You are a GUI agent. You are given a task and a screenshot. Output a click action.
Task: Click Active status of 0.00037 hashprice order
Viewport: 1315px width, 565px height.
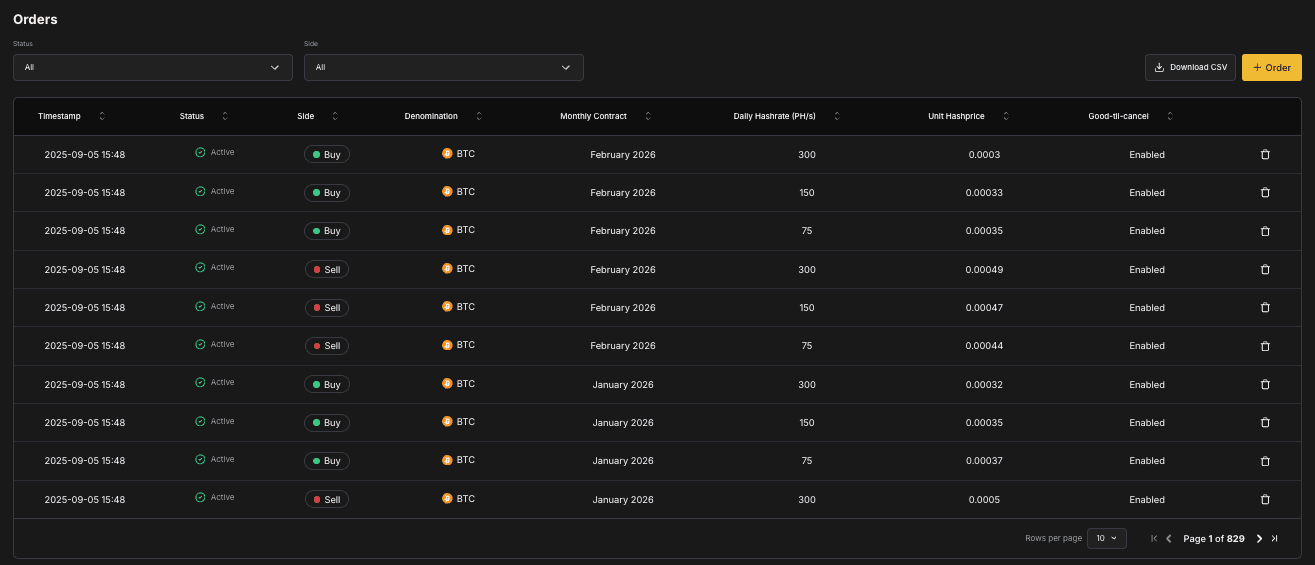215,460
